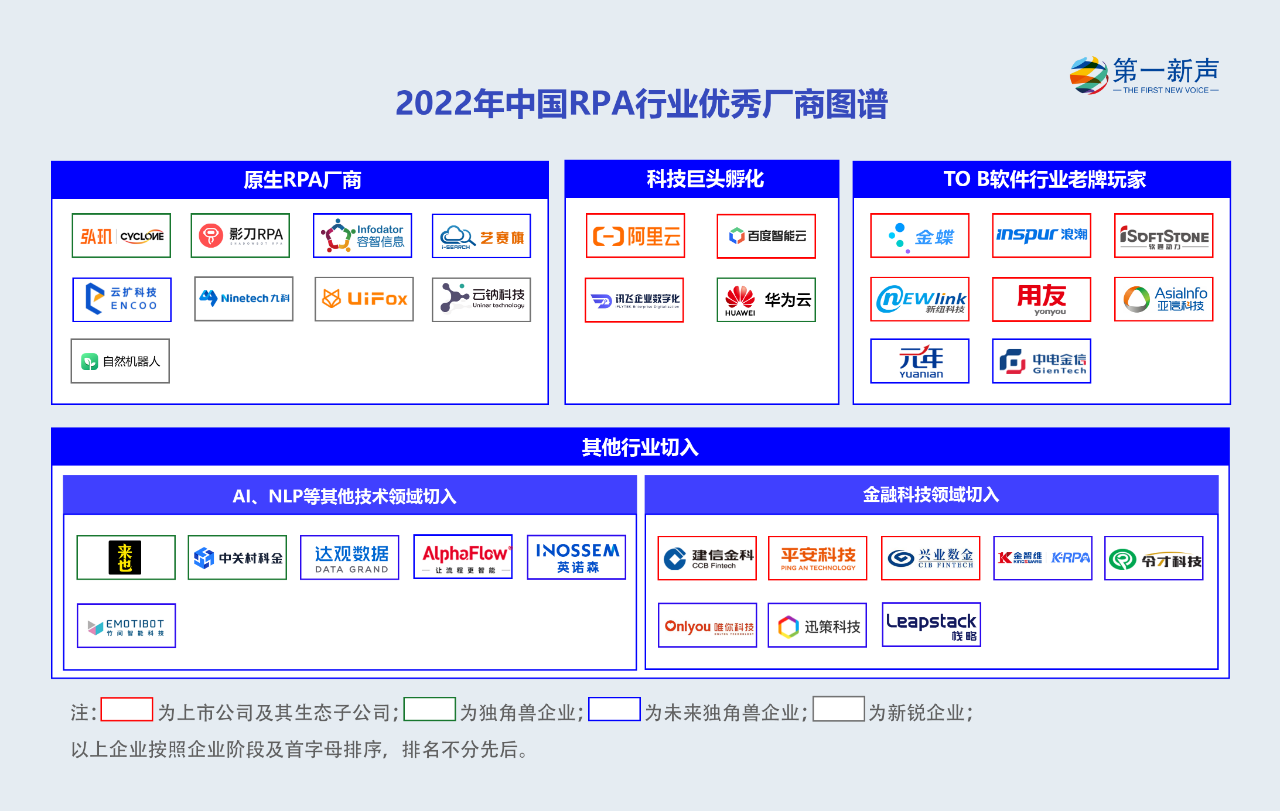
Task: Select the black-and-yellow 来也 logo
Action: [x=126, y=557]
